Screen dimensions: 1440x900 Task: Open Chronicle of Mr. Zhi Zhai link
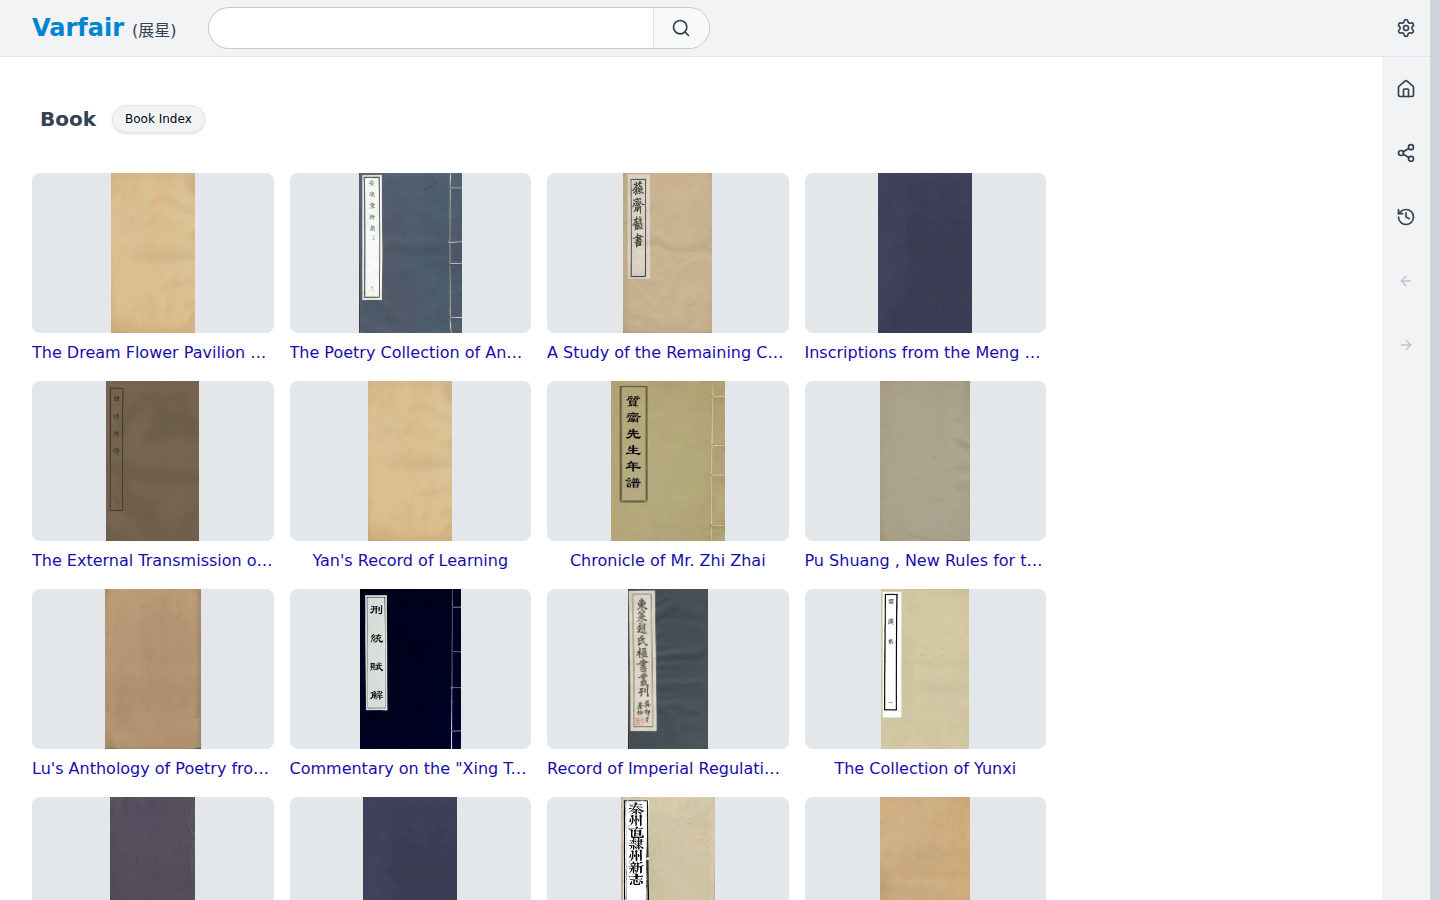(x=668, y=560)
